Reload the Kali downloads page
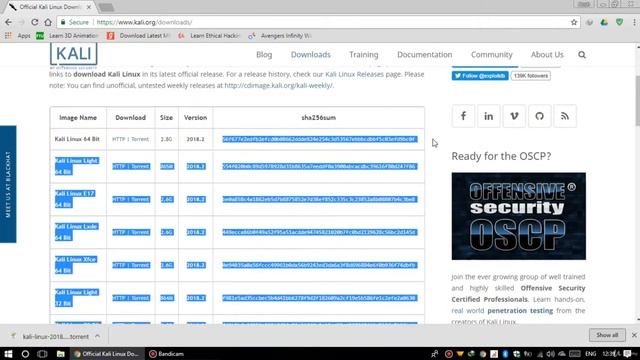 click(35, 22)
